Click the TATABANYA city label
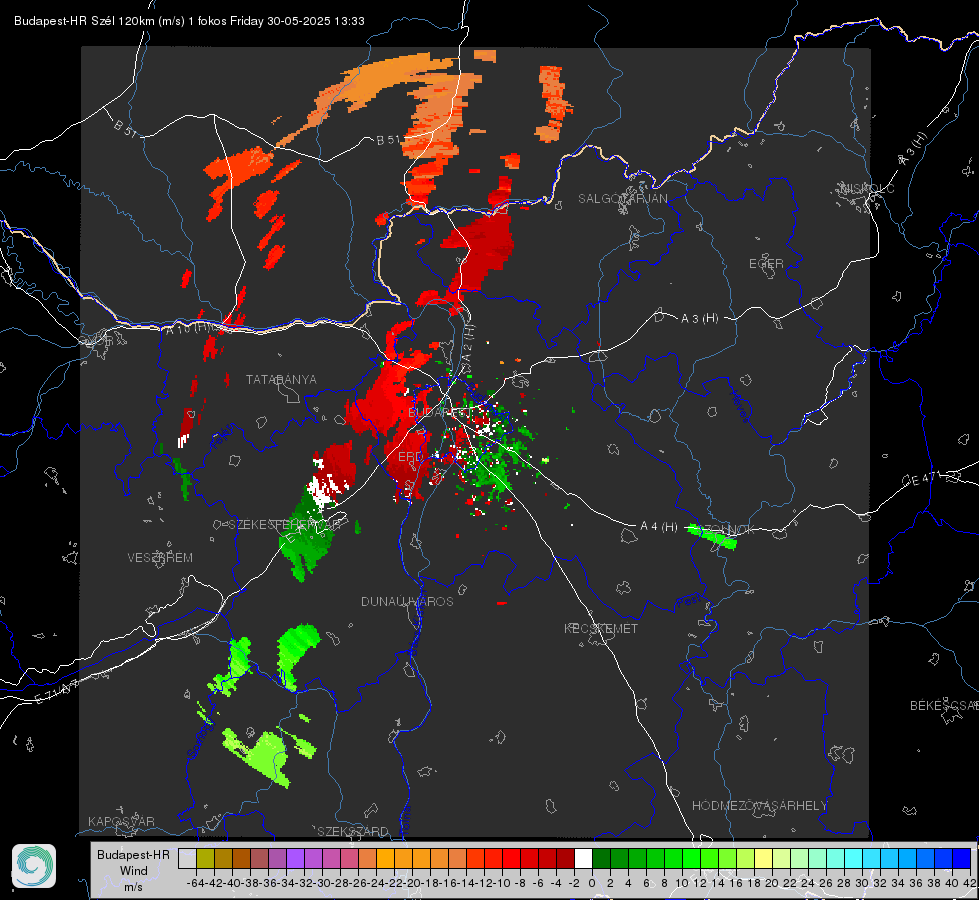Viewport: 979px width, 900px height. (281, 380)
